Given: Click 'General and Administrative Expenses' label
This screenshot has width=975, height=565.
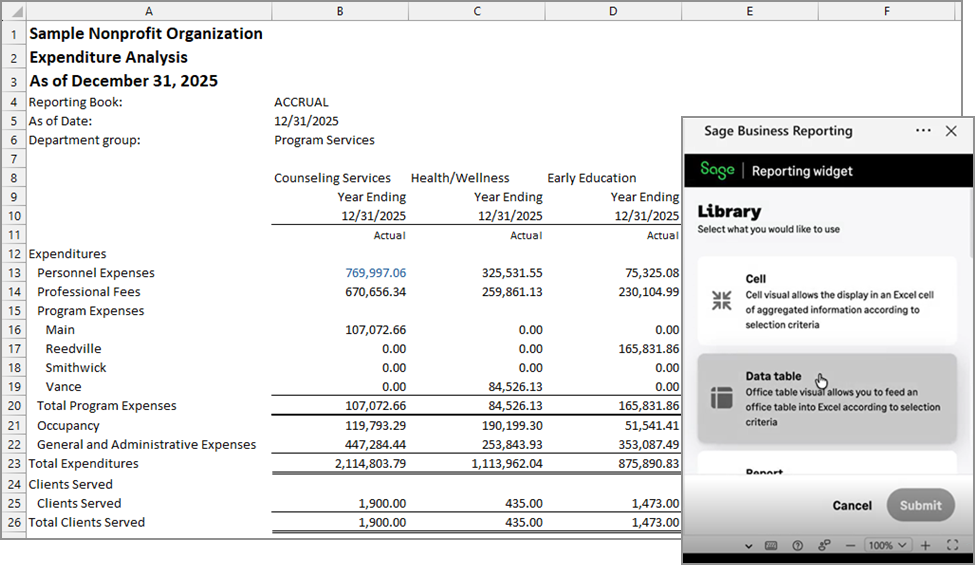Looking at the screenshot, I should (x=146, y=444).
